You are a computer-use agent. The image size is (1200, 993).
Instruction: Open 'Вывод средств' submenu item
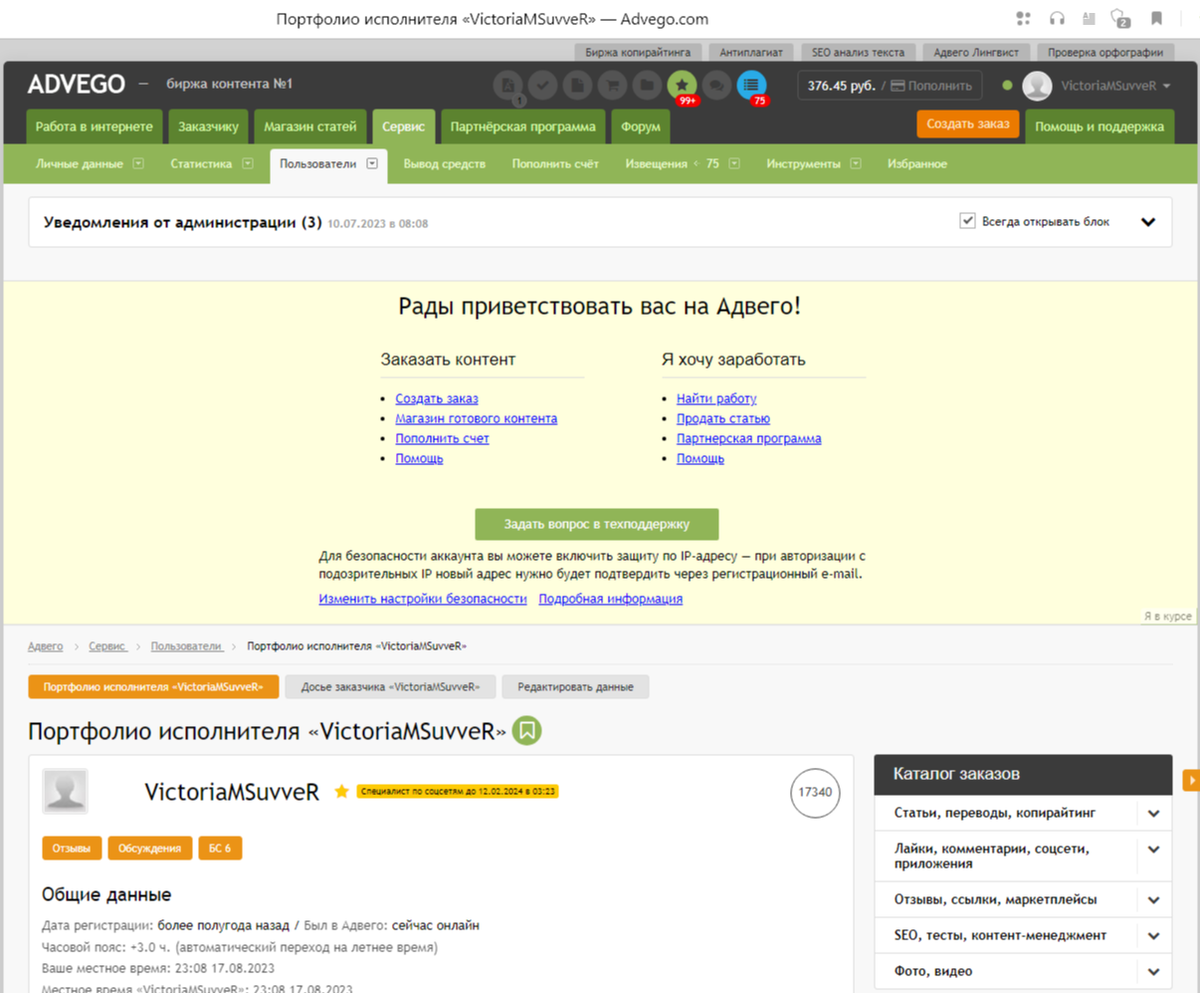click(x=444, y=164)
